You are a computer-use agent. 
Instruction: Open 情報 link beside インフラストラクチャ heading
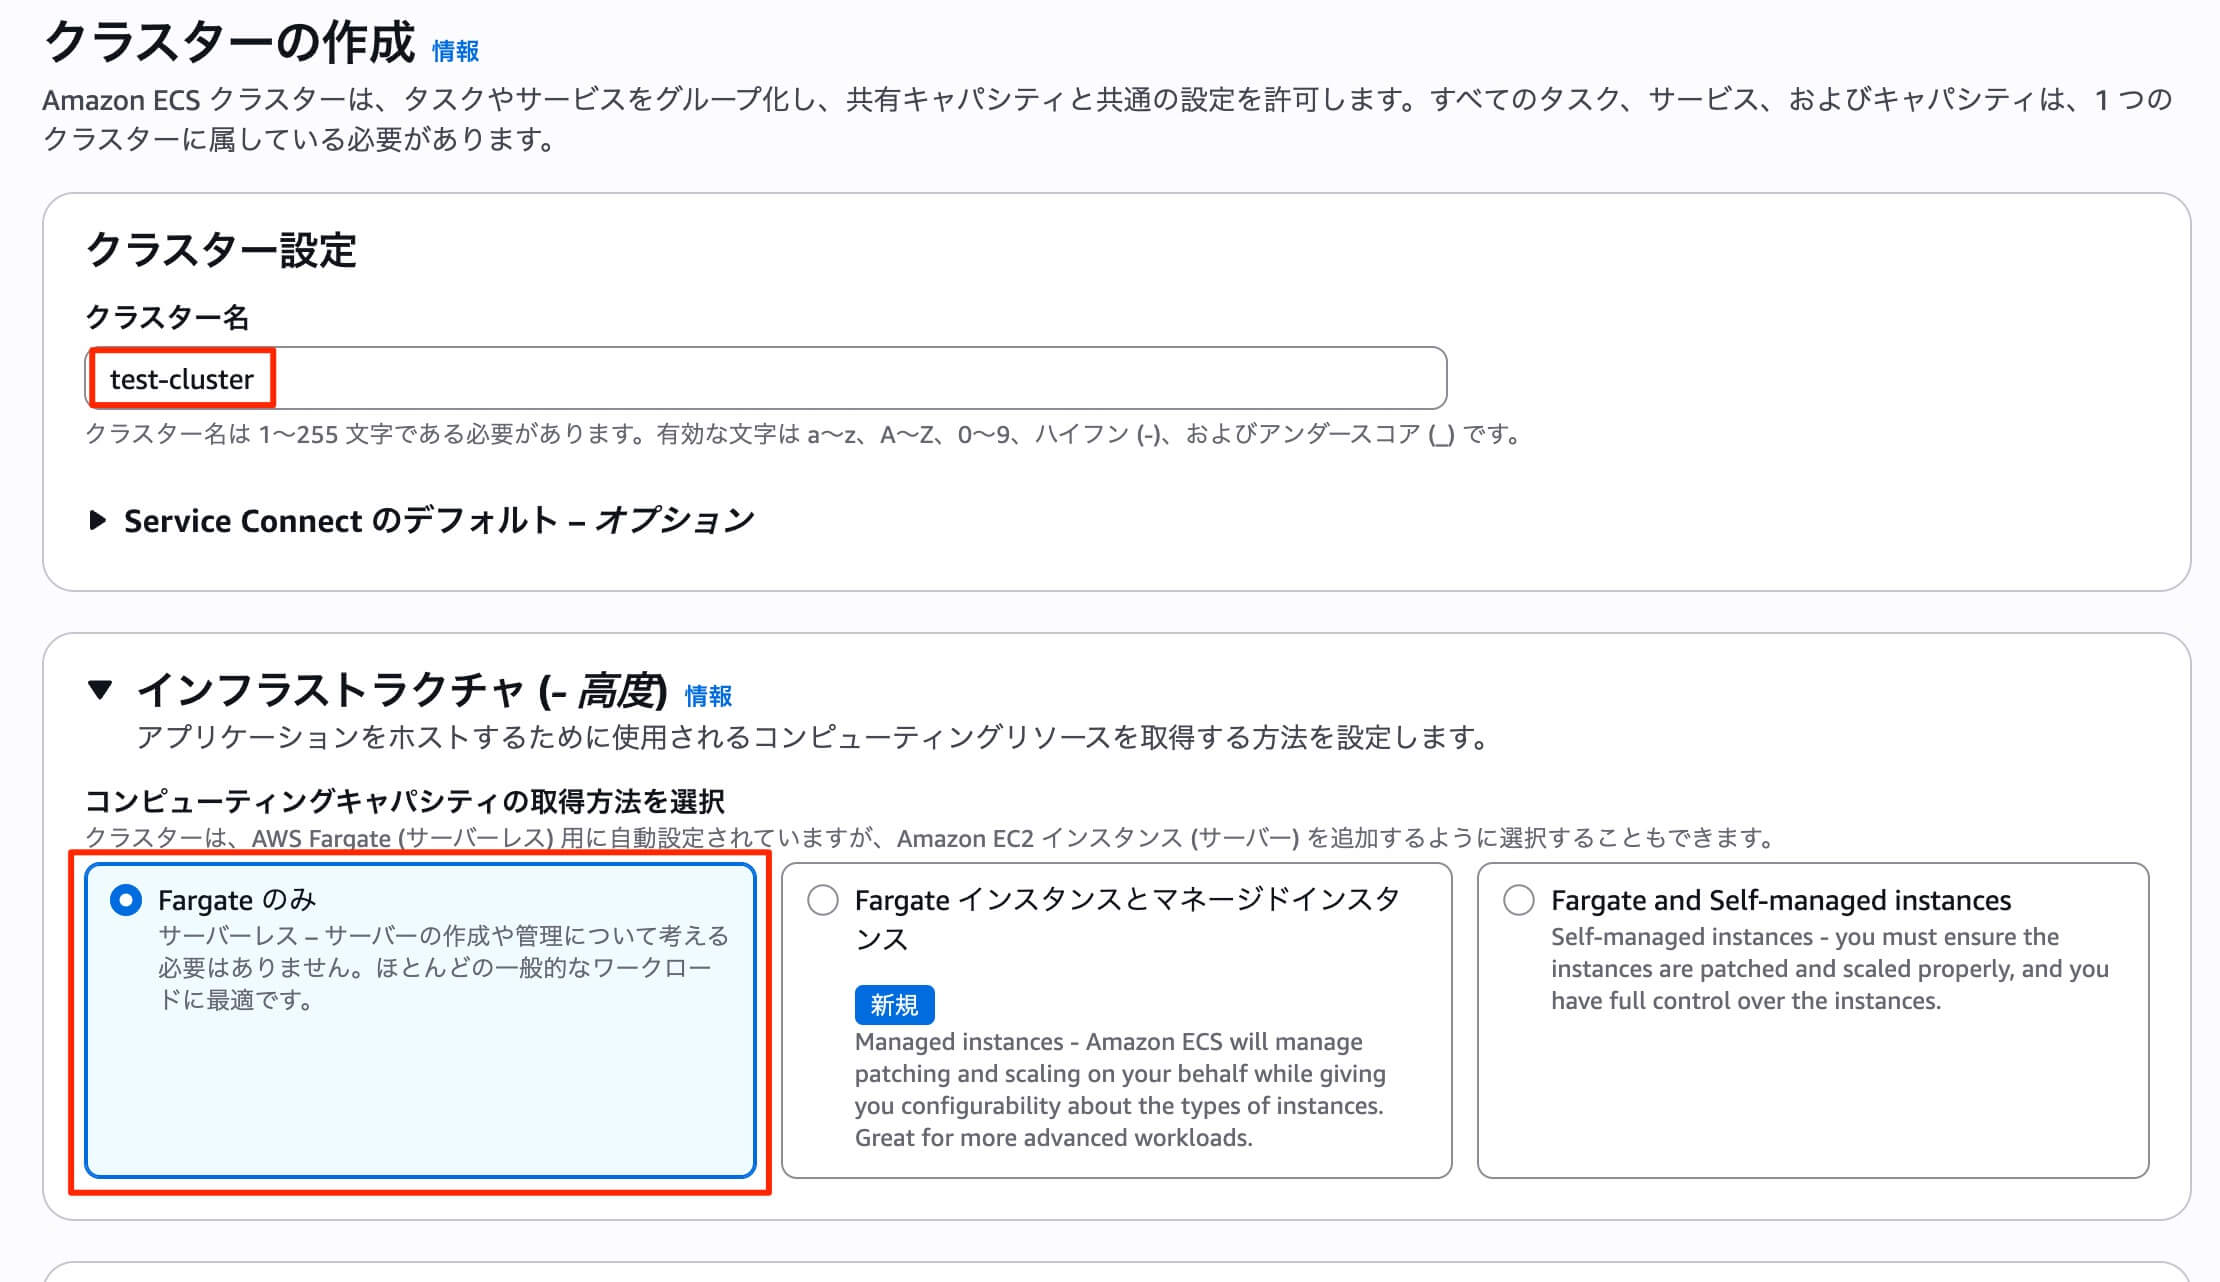pyautogui.click(x=708, y=696)
